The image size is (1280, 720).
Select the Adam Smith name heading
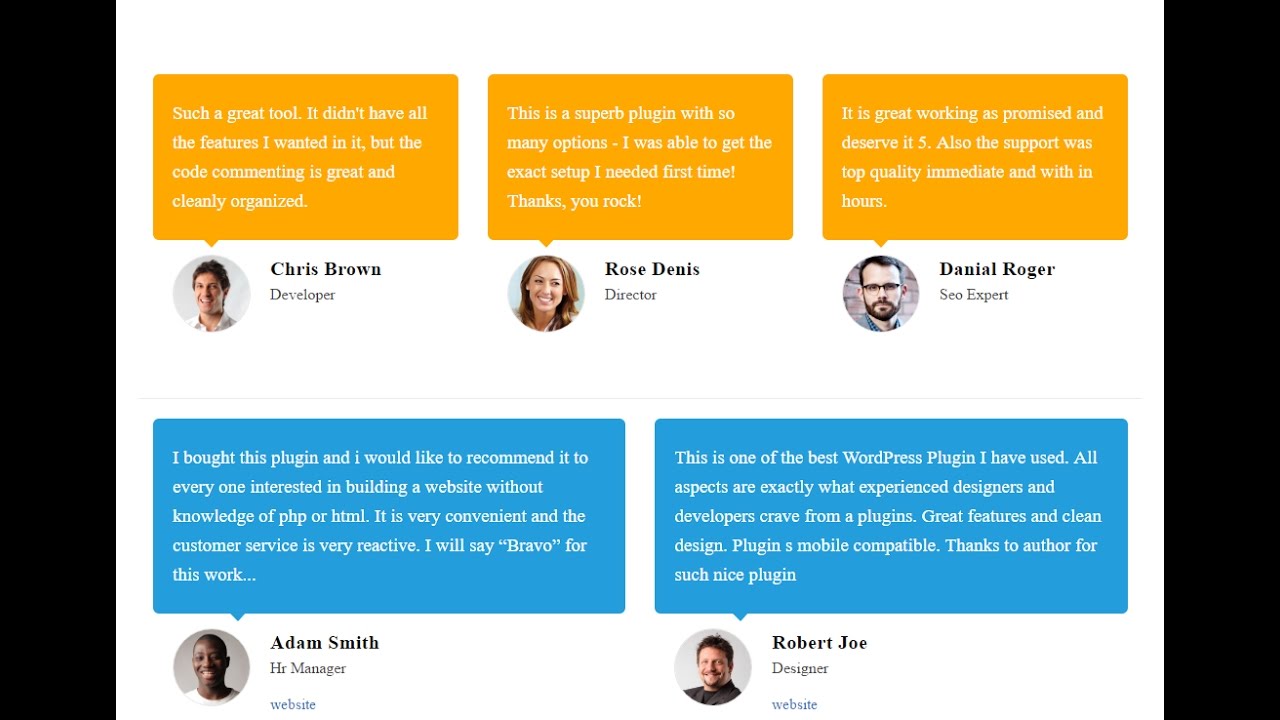pos(324,643)
